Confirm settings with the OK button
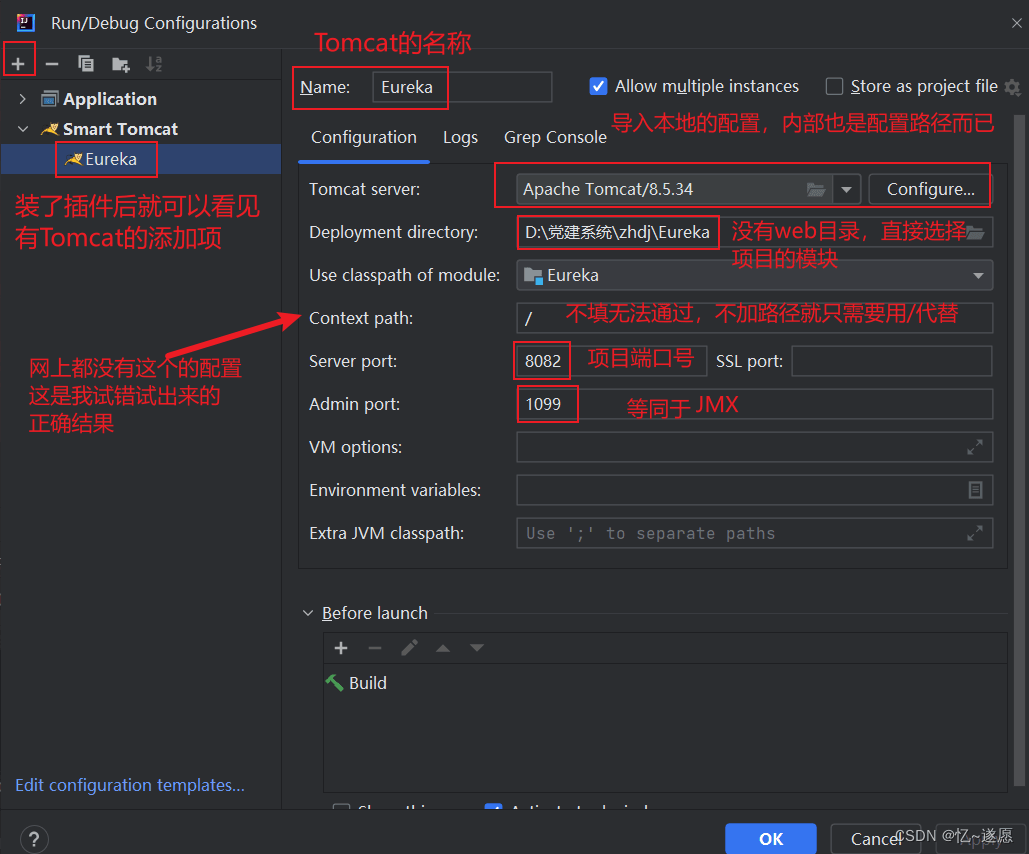 pos(770,839)
